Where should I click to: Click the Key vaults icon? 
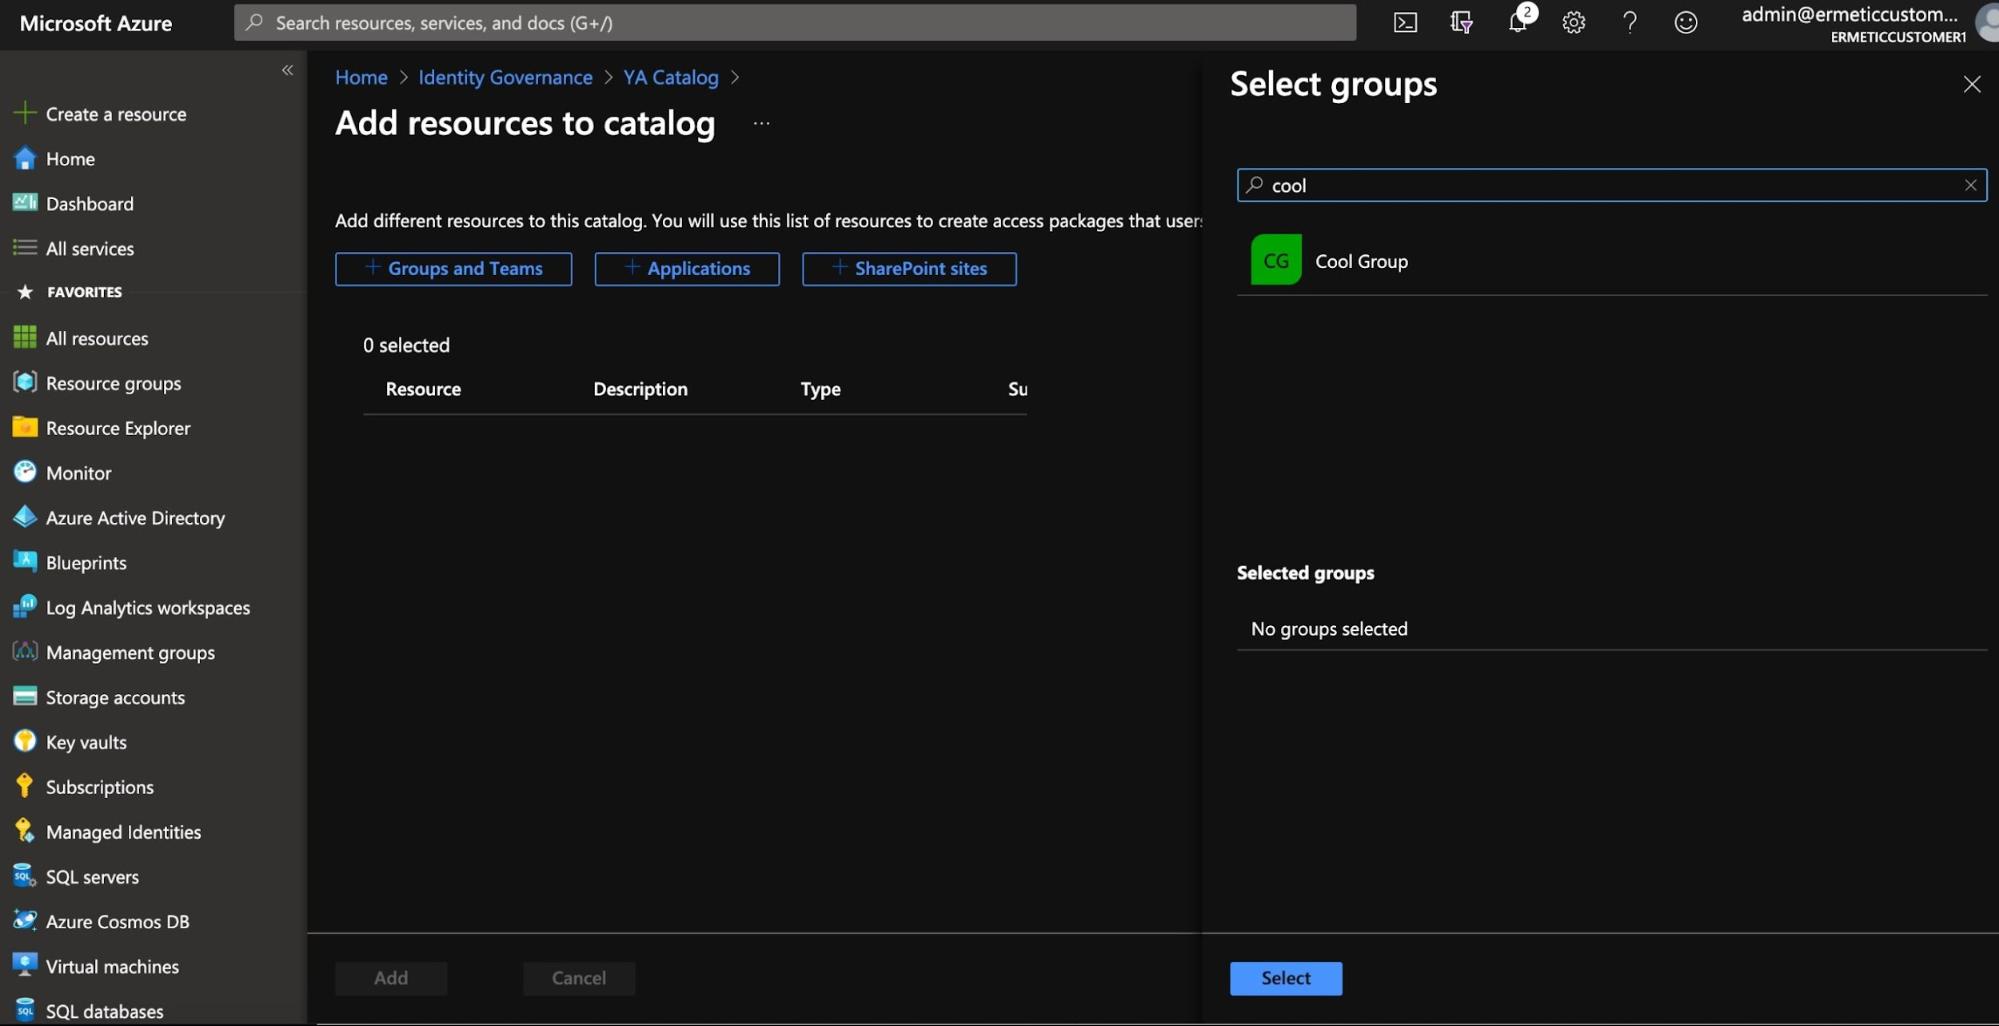[x=25, y=742]
